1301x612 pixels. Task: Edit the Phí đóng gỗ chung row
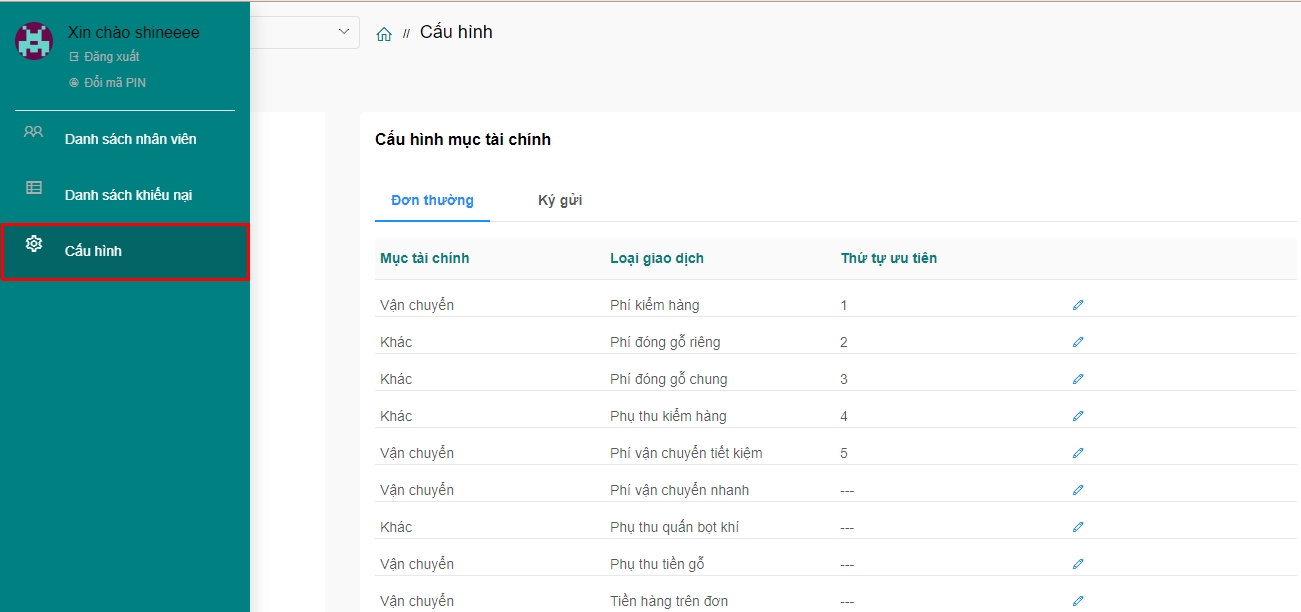[1078, 379]
